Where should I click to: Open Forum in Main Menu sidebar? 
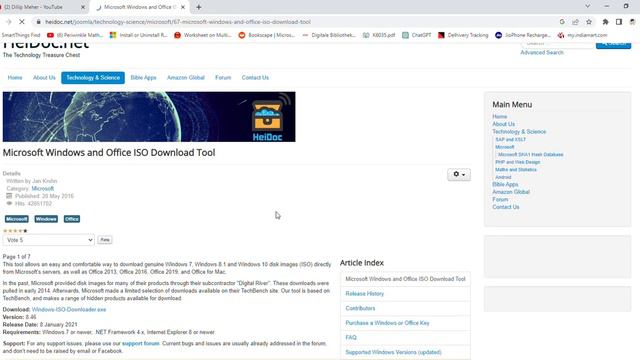(x=500, y=200)
